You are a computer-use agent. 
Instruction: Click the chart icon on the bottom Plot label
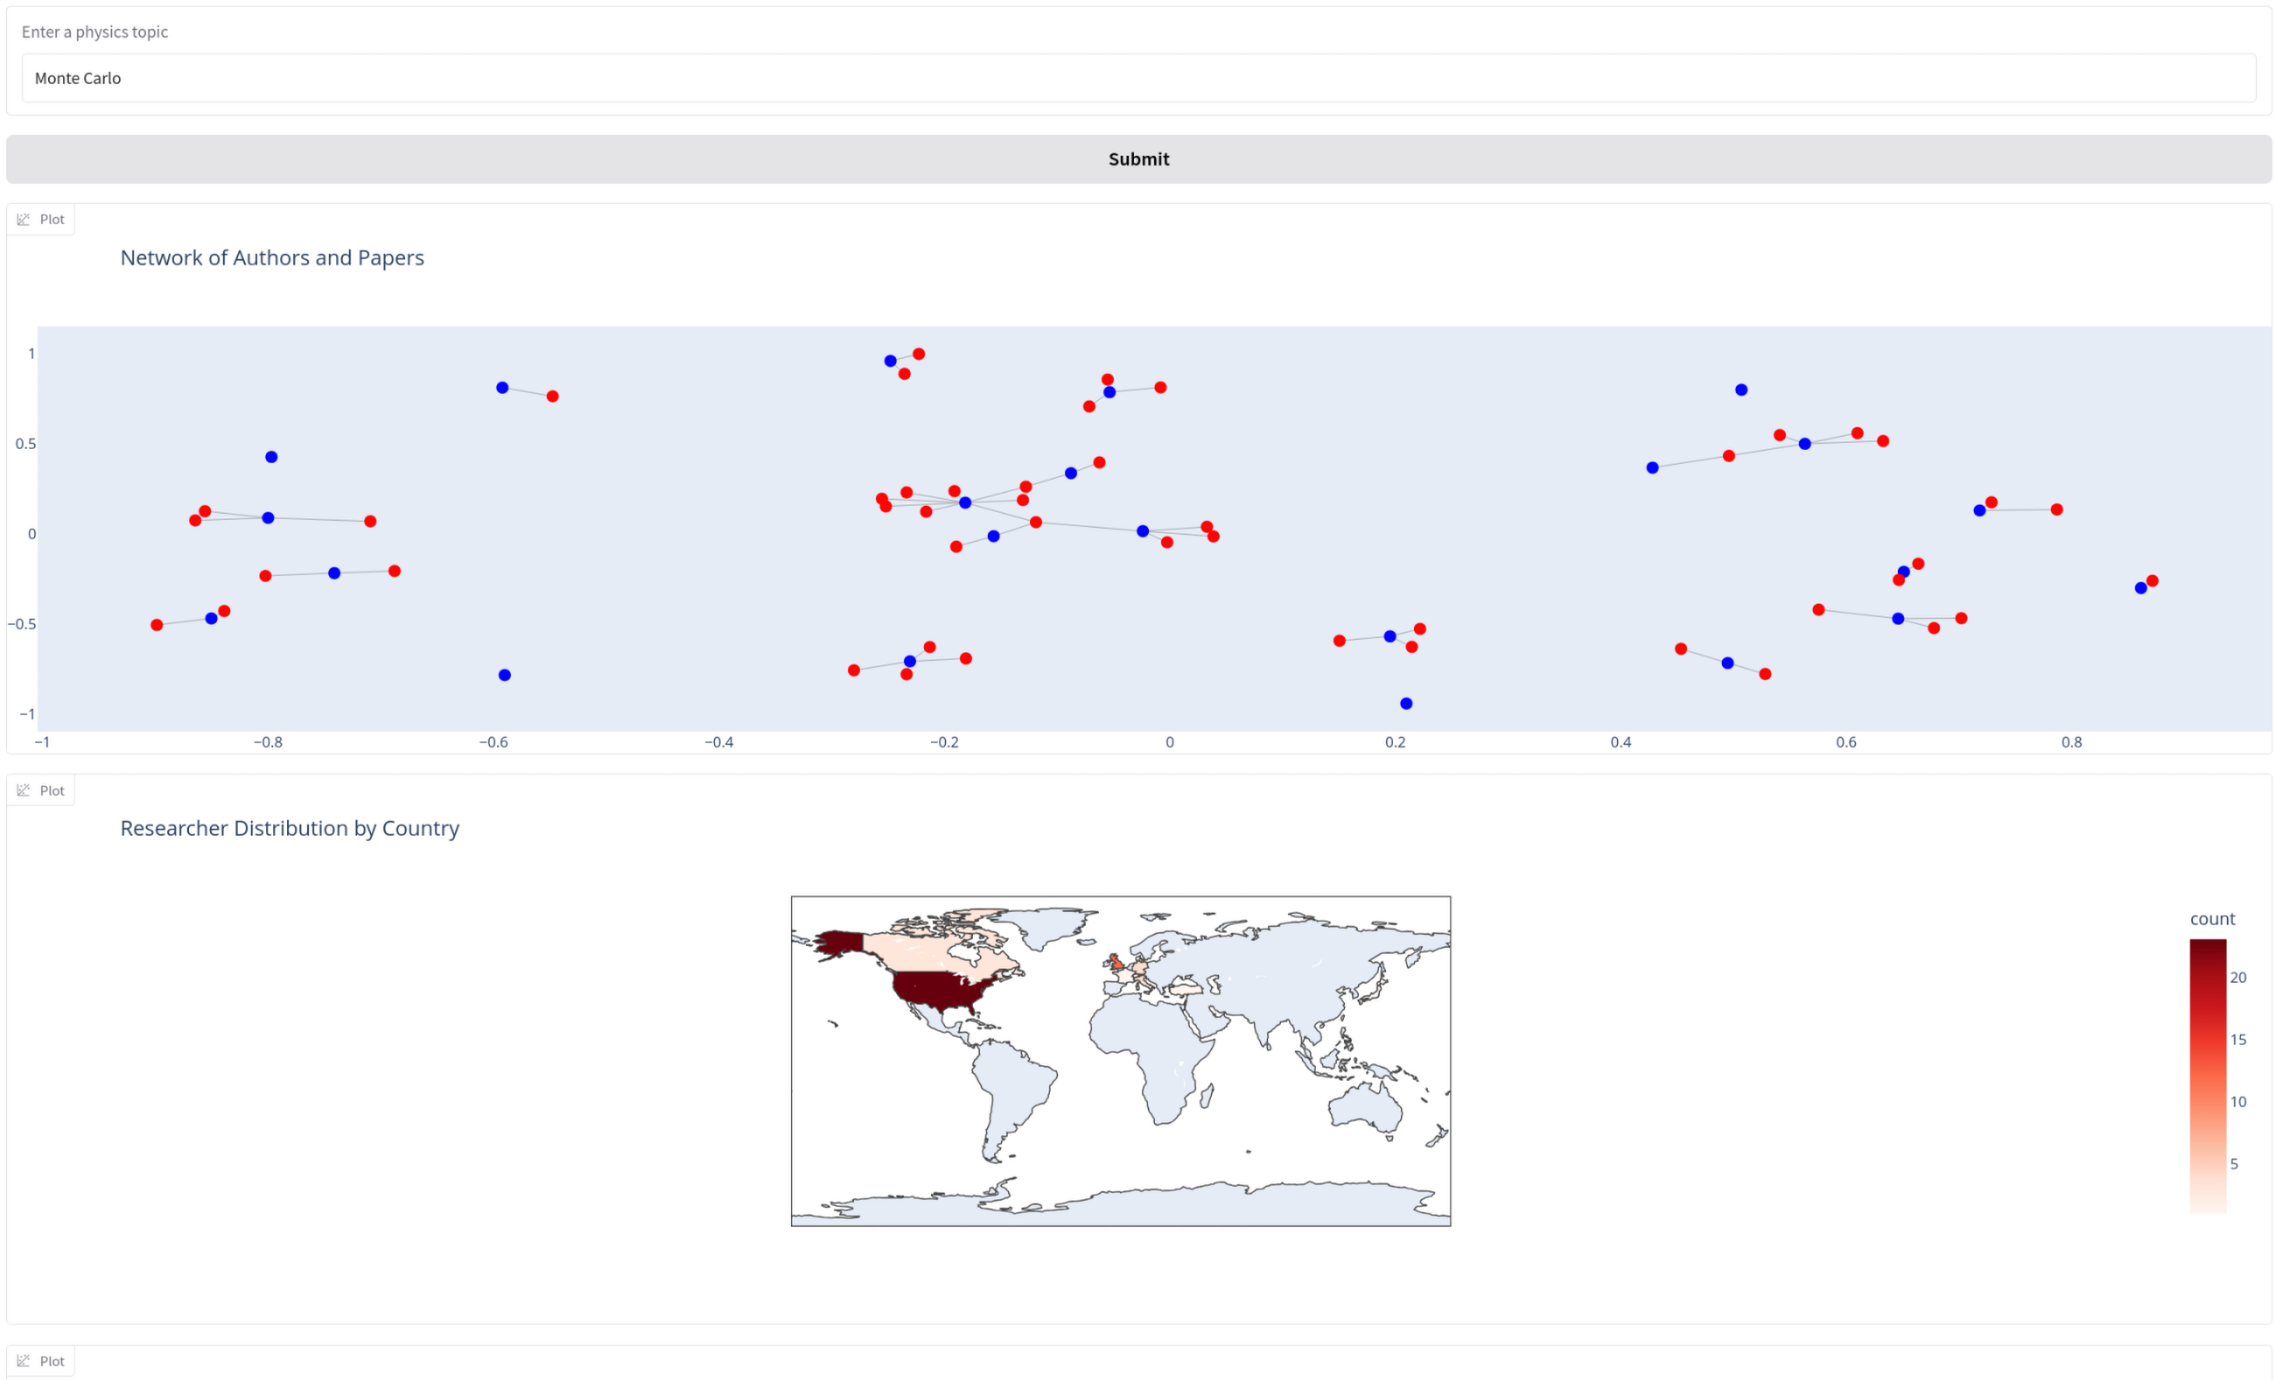point(23,1361)
